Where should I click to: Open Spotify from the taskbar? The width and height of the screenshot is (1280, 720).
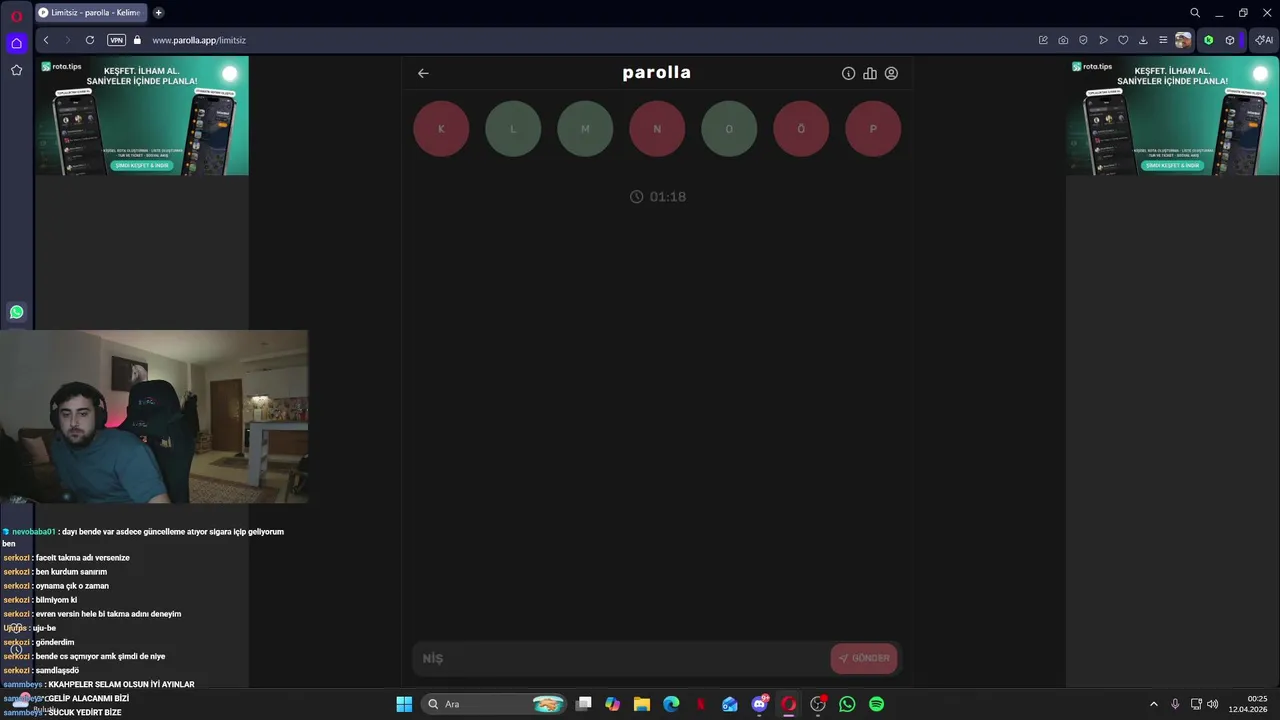click(876, 704)
